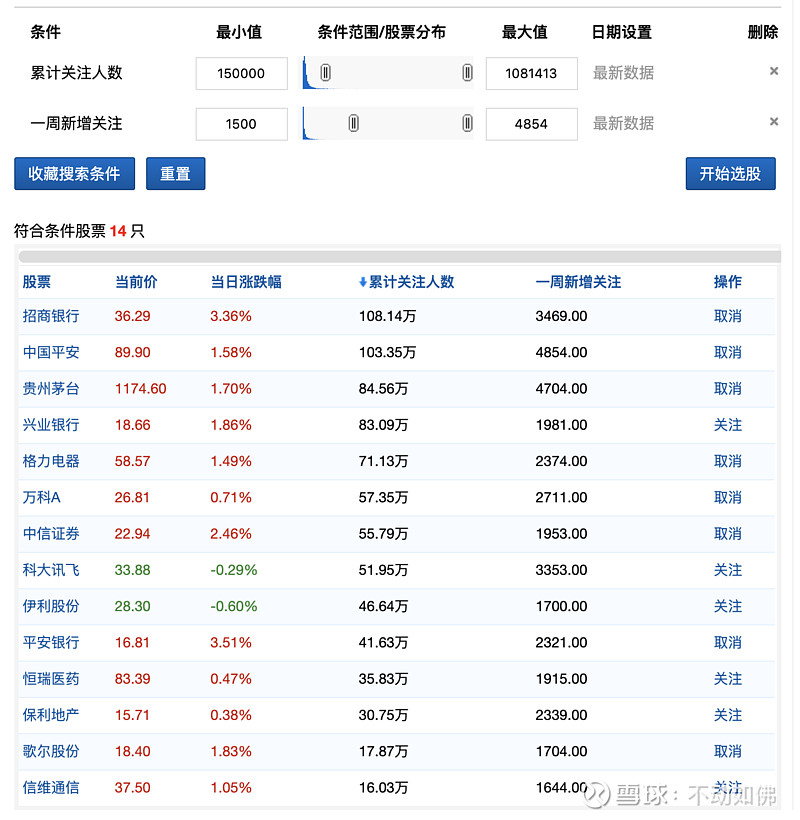
Task: Click 取消 for 招商银行
Action: 728,316
